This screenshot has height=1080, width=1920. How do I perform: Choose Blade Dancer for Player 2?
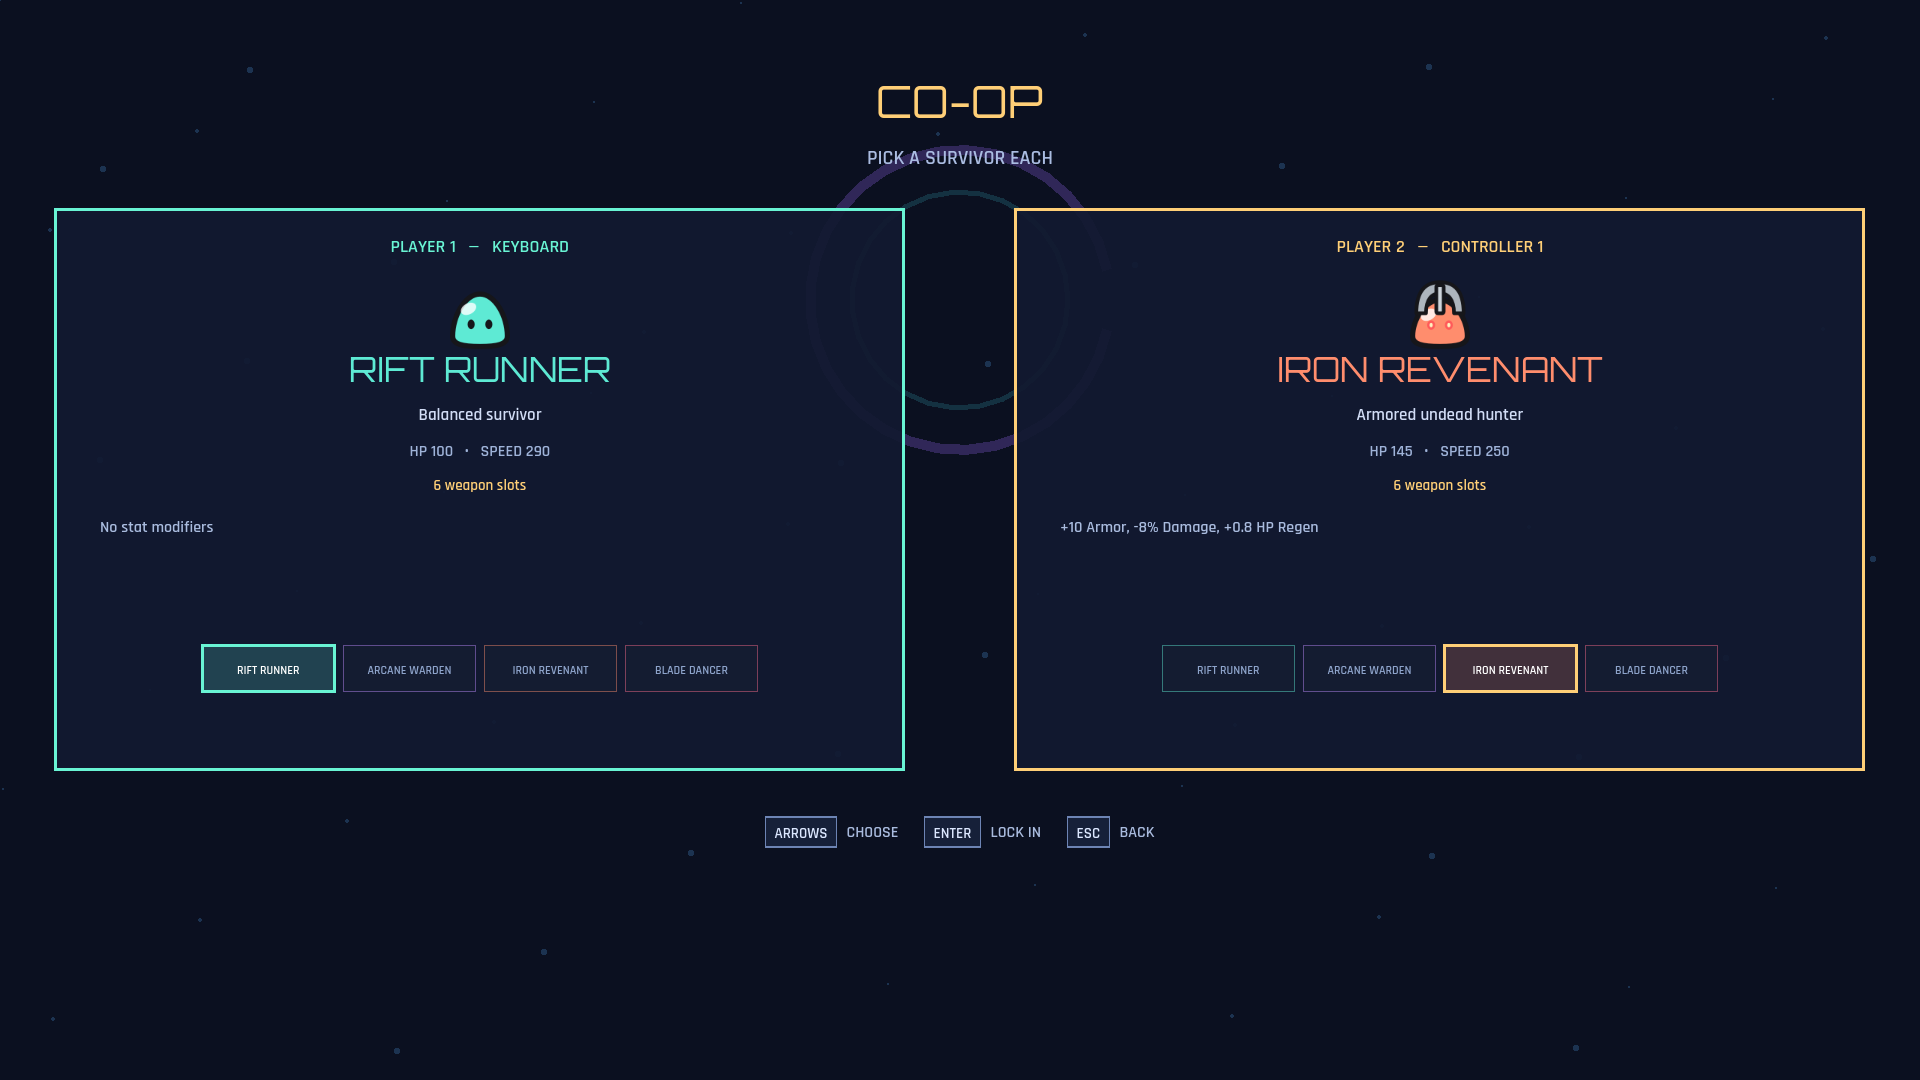[1651, 669]
